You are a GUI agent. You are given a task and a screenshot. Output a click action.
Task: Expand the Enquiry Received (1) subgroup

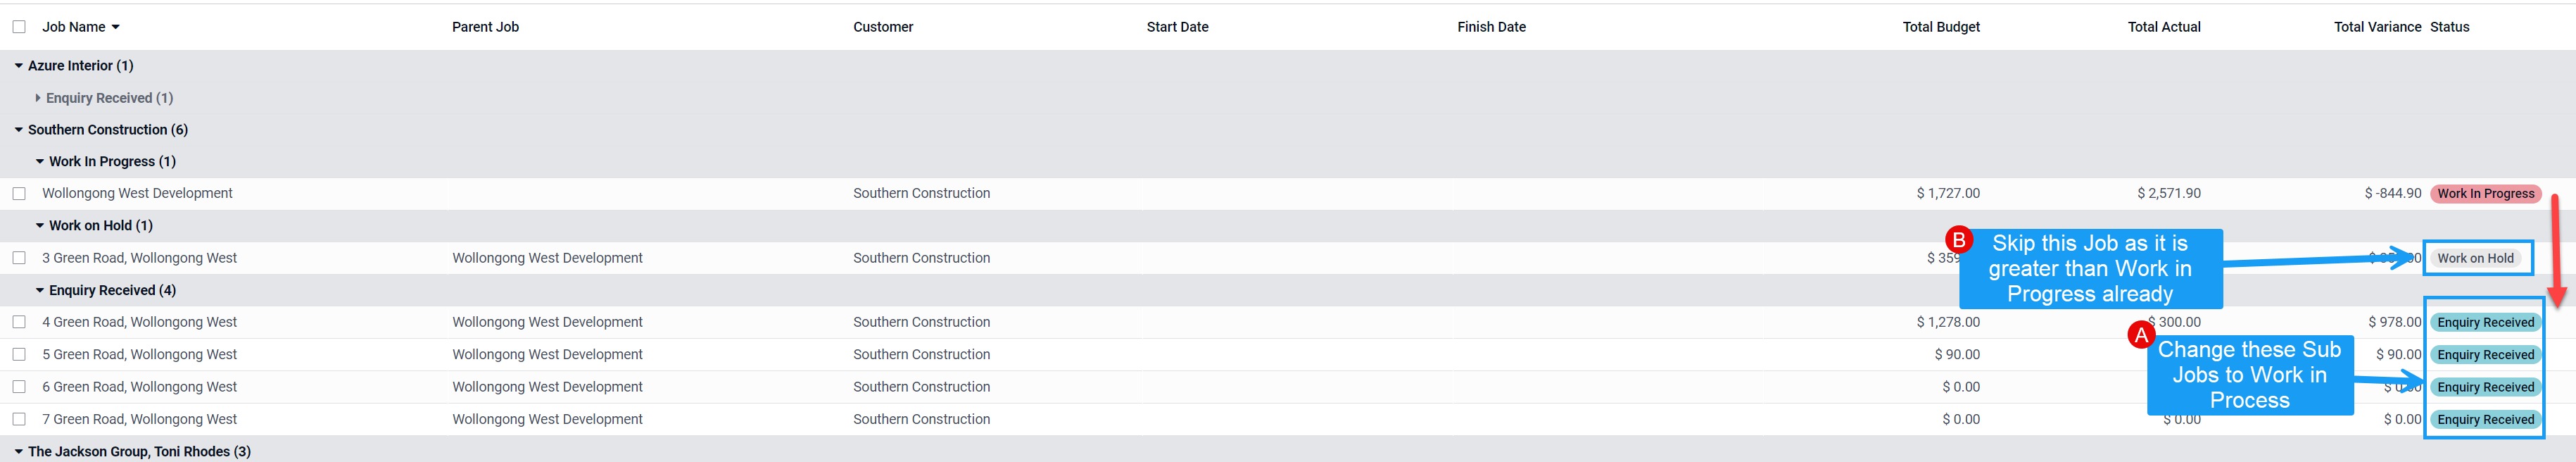[x=38, y=98]
